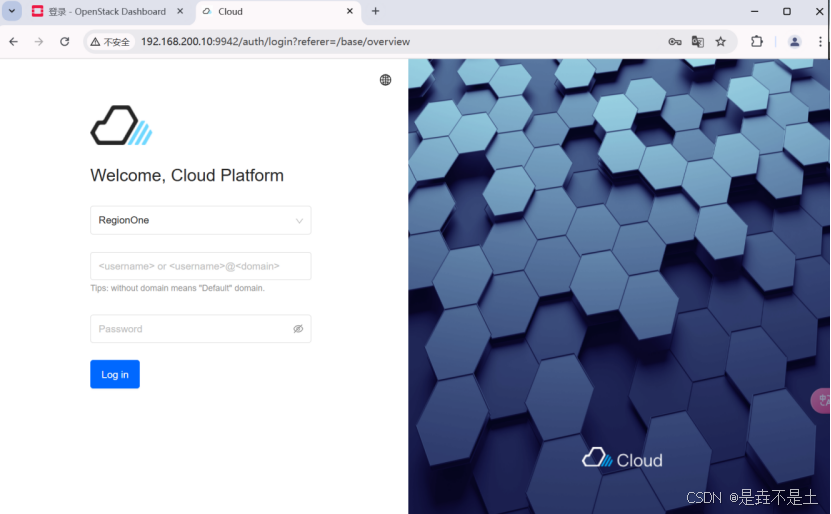This screenshot has height=514, width=831.
Task: Bookmark this page with star icon
Action: (721, 41)
